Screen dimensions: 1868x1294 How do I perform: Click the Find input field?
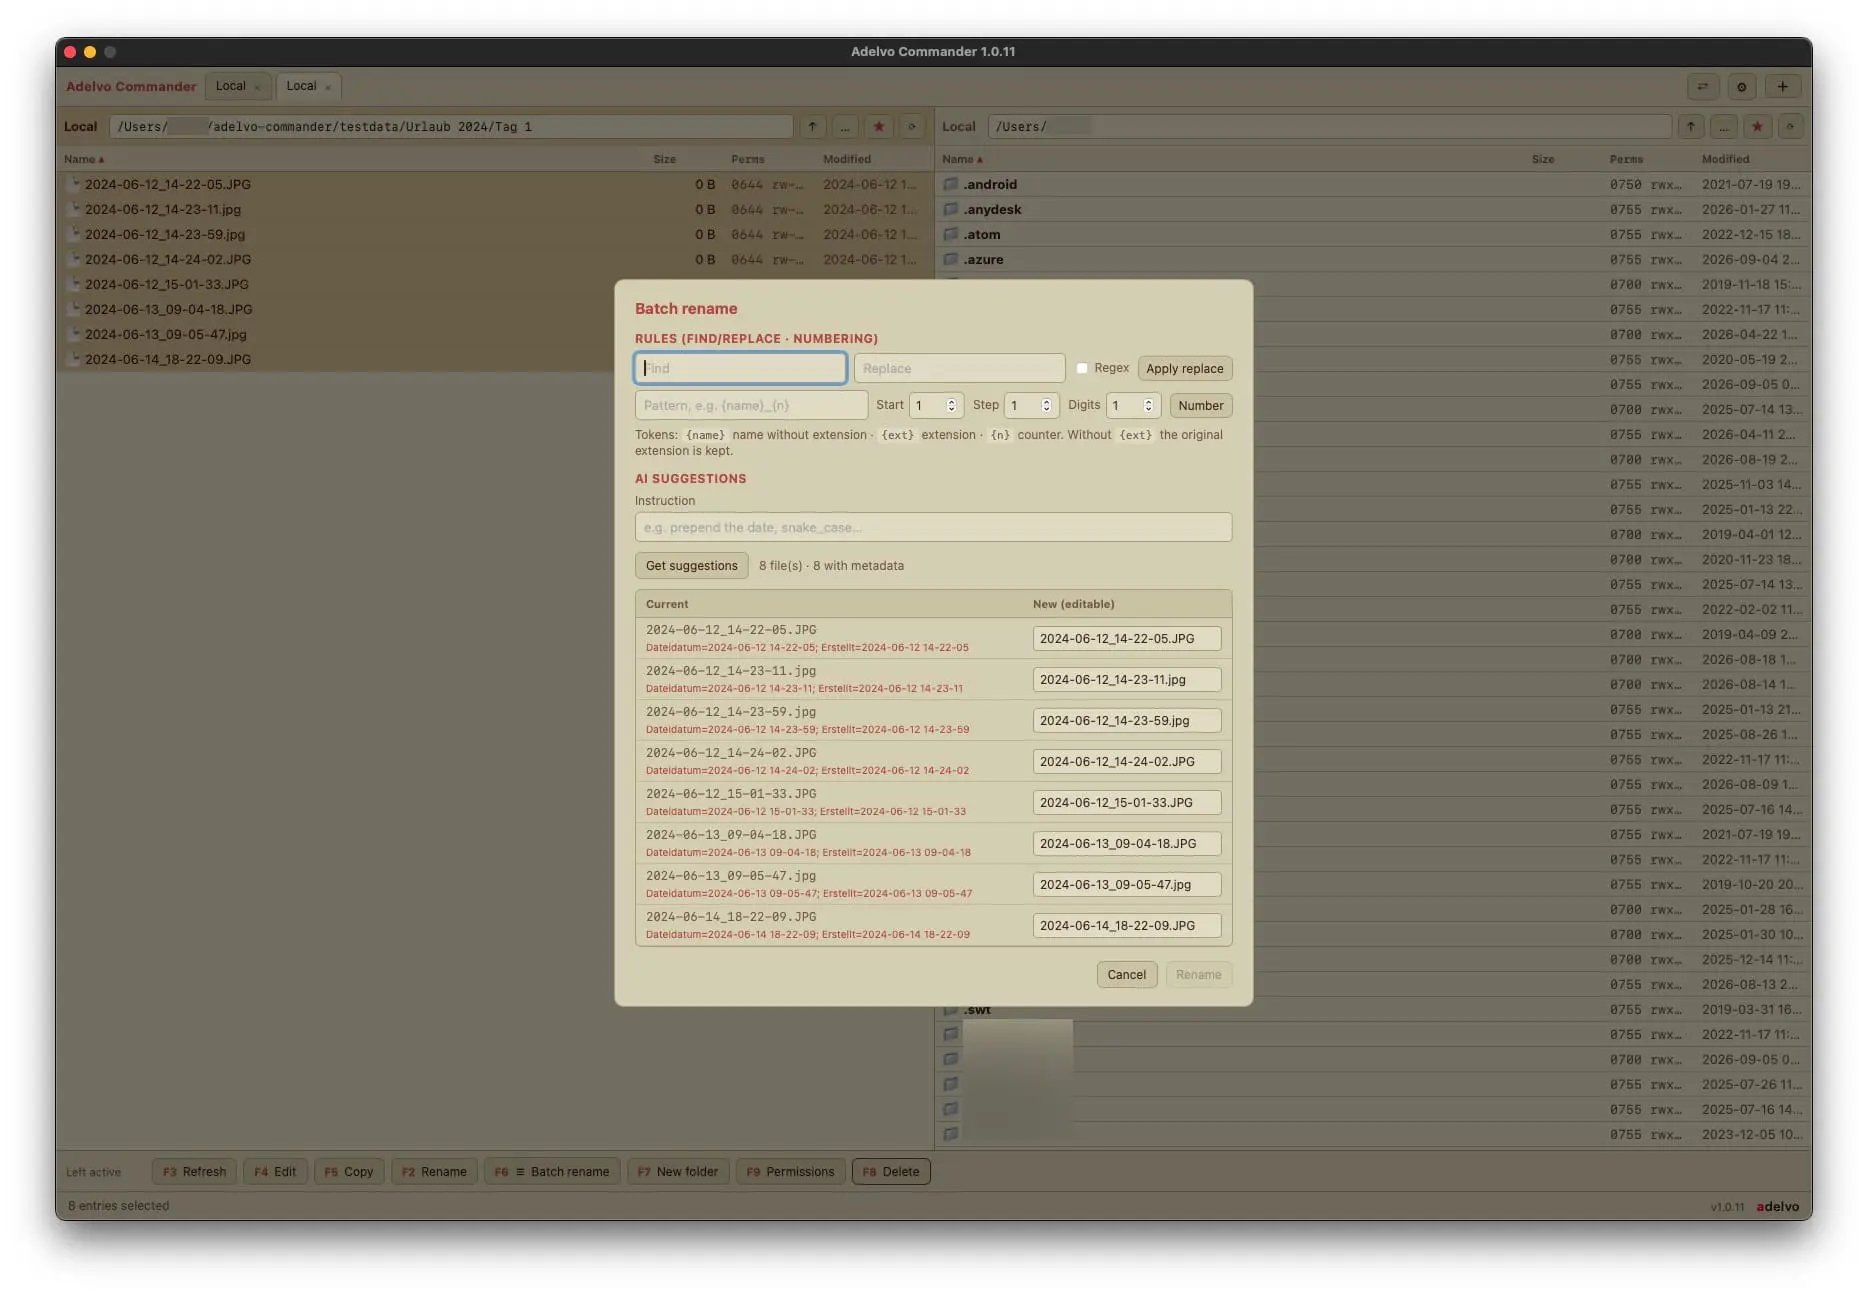(741, 368)
